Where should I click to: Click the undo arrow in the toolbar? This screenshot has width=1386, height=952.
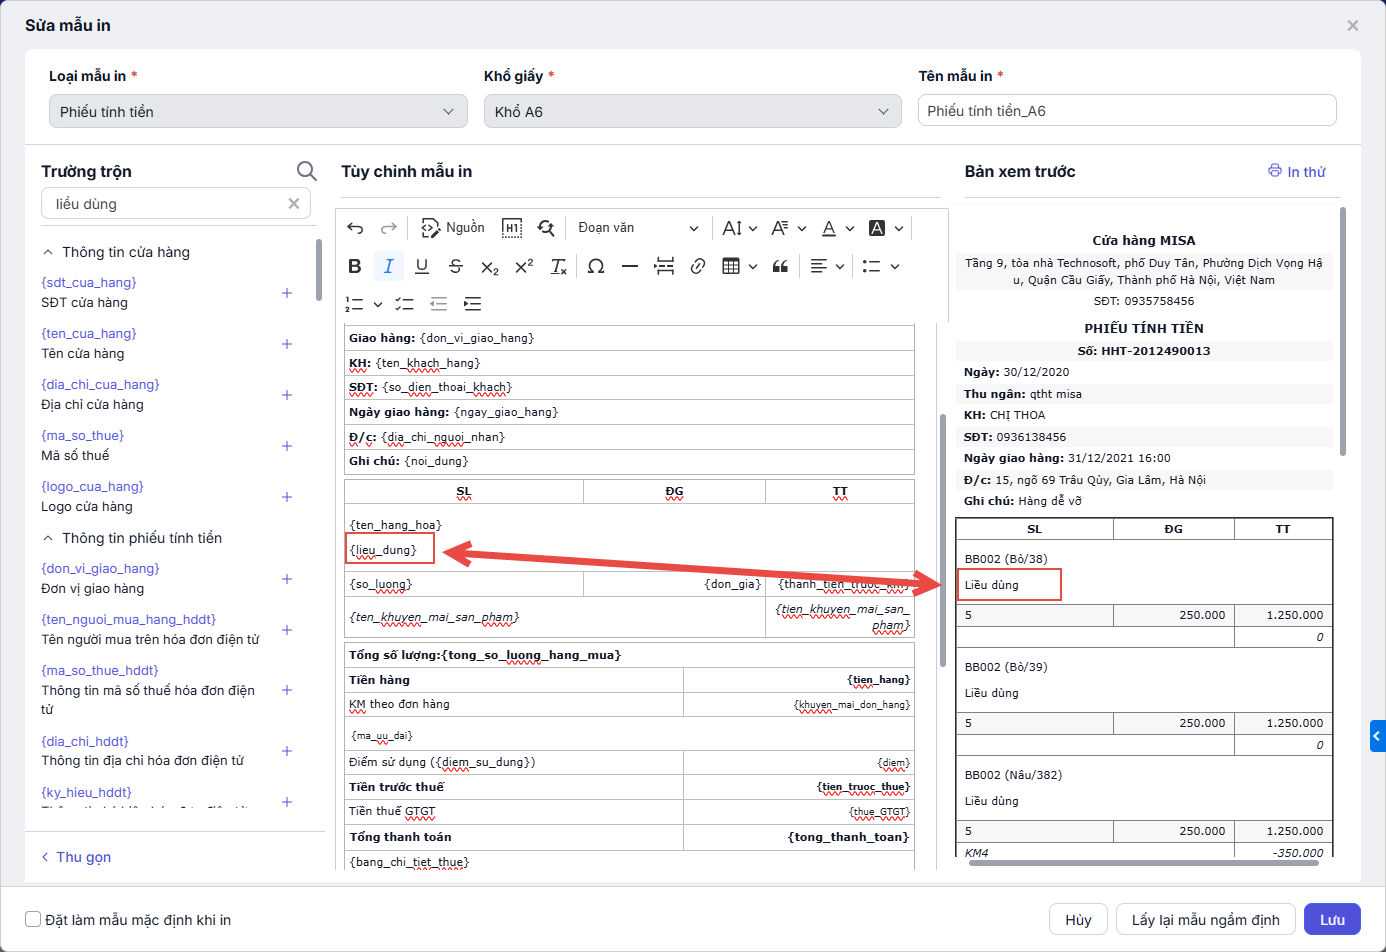tap(356, 228)
